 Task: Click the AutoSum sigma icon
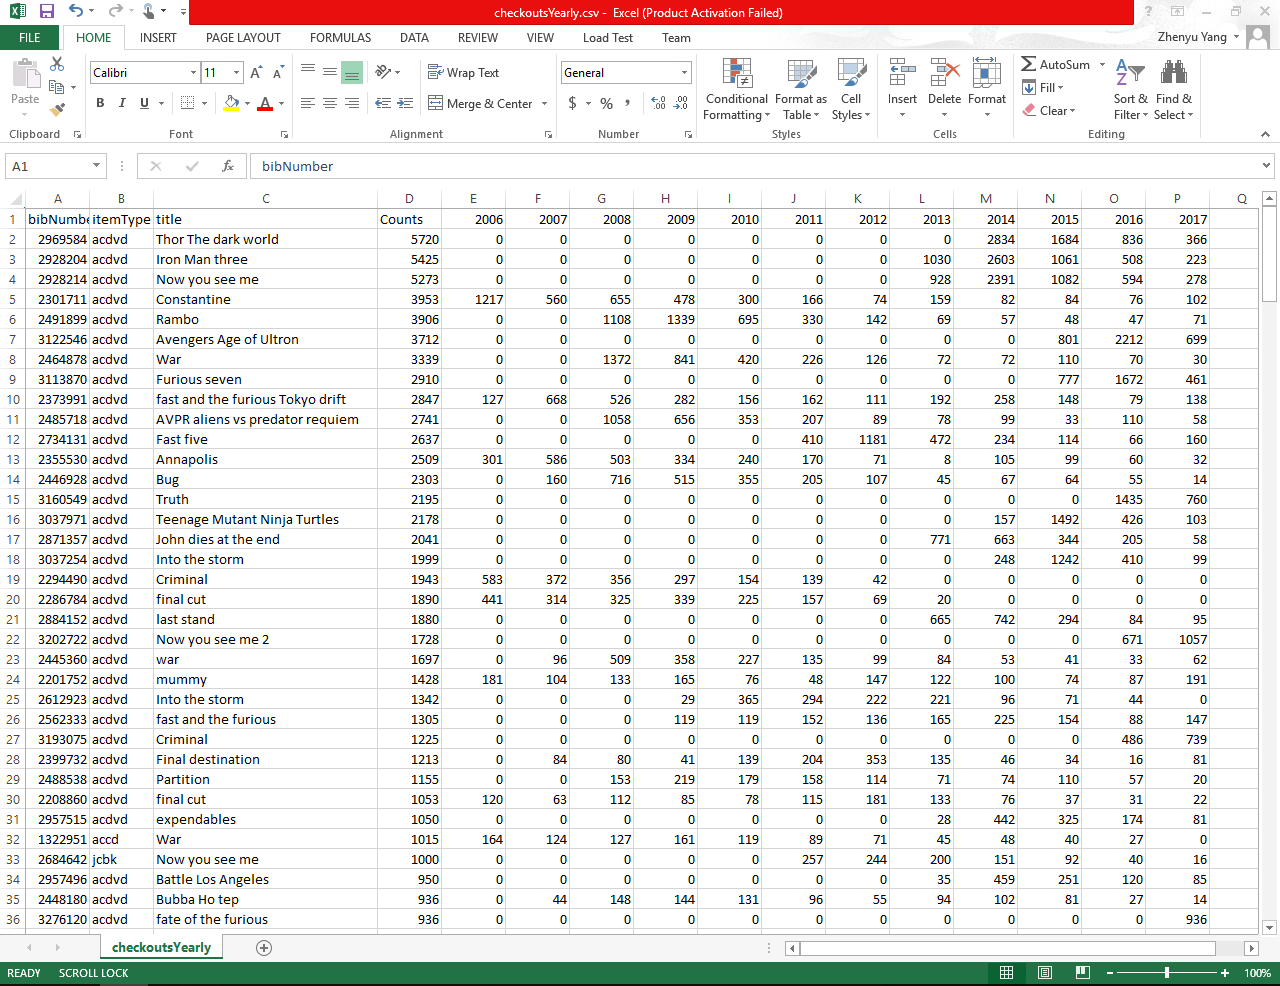(1029, 64)
